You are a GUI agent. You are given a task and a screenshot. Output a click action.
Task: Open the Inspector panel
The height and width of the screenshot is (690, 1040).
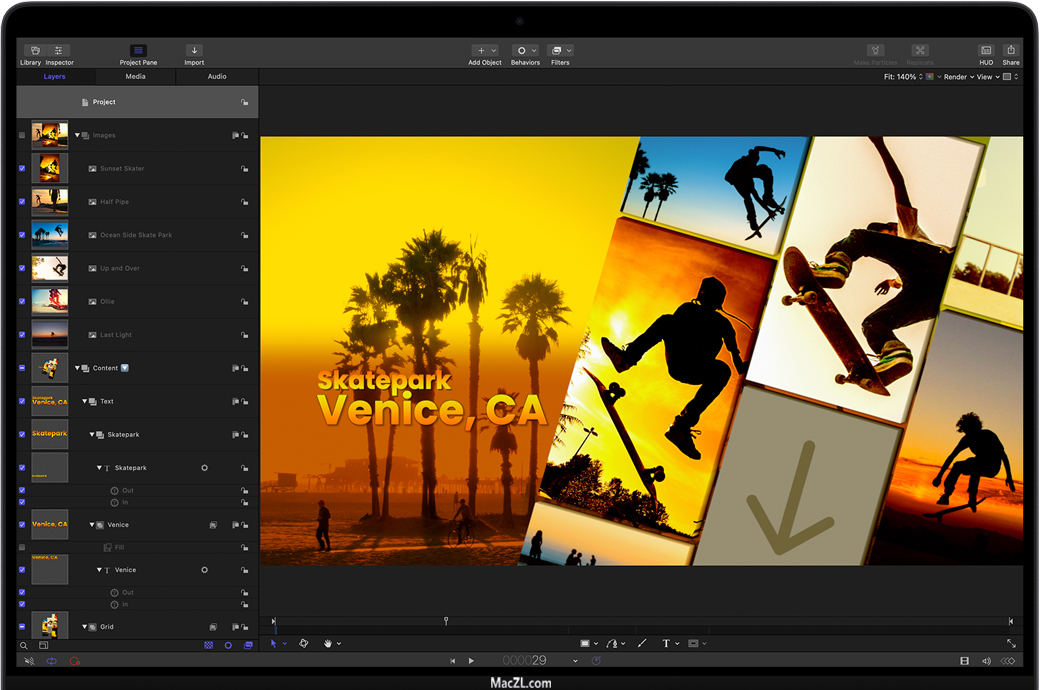[x=59, y=51]
